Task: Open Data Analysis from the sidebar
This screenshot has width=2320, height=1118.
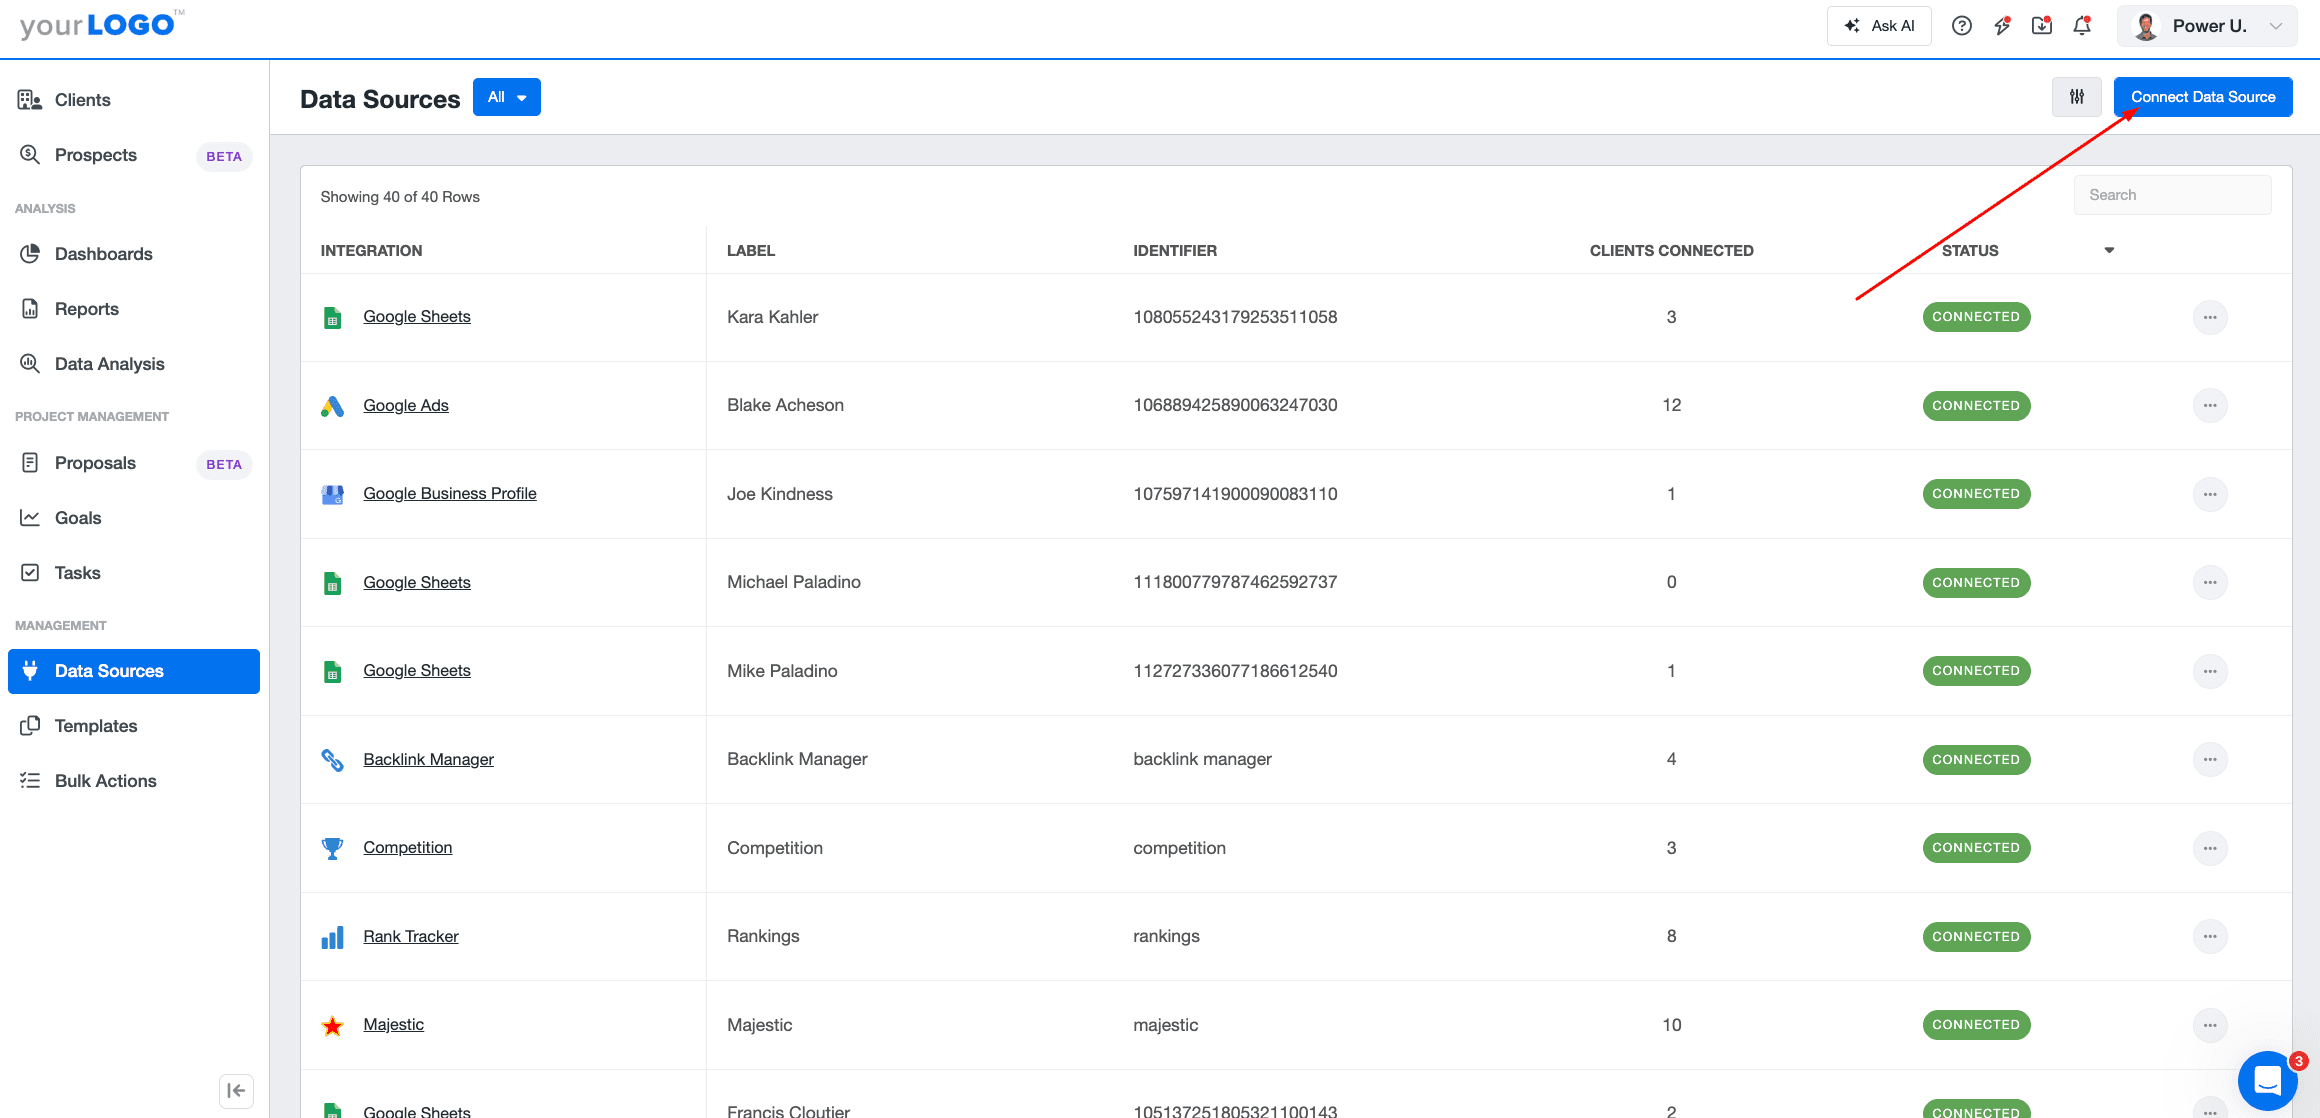Action: tap(109, 363)
